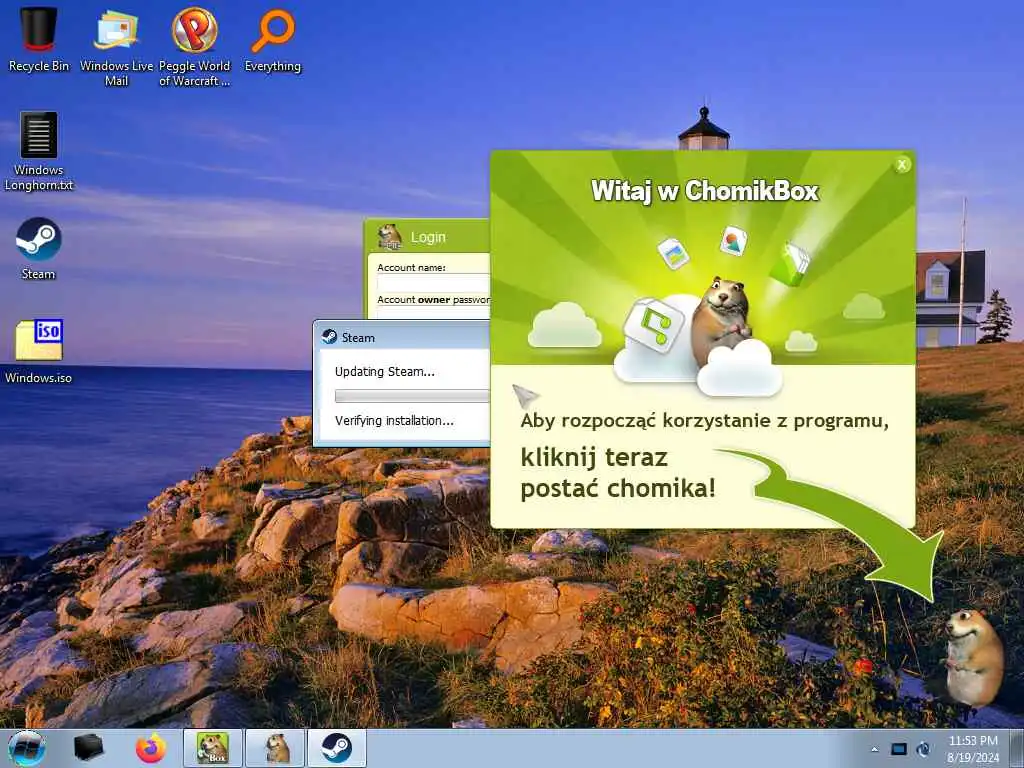Viewport: 1024px width, 768px height.
Task: Switch to Steam taskbar button
Action: [x=337, y=748]
